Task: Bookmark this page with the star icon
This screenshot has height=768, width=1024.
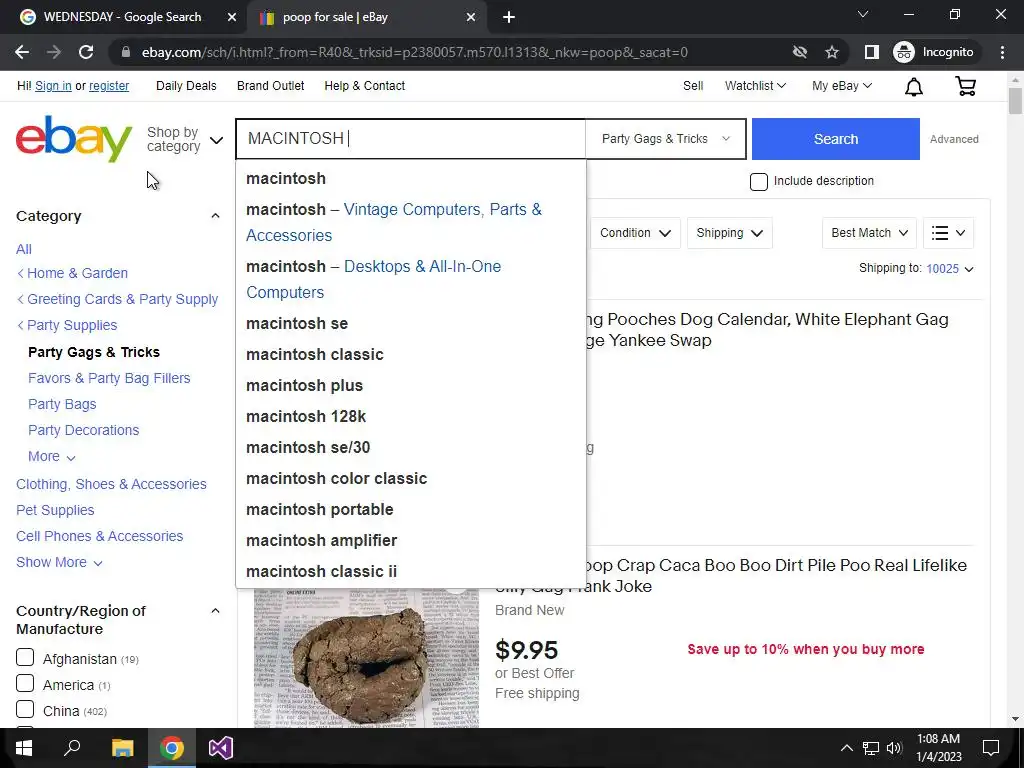Action: pyautogui.click(x=831, y=52)
